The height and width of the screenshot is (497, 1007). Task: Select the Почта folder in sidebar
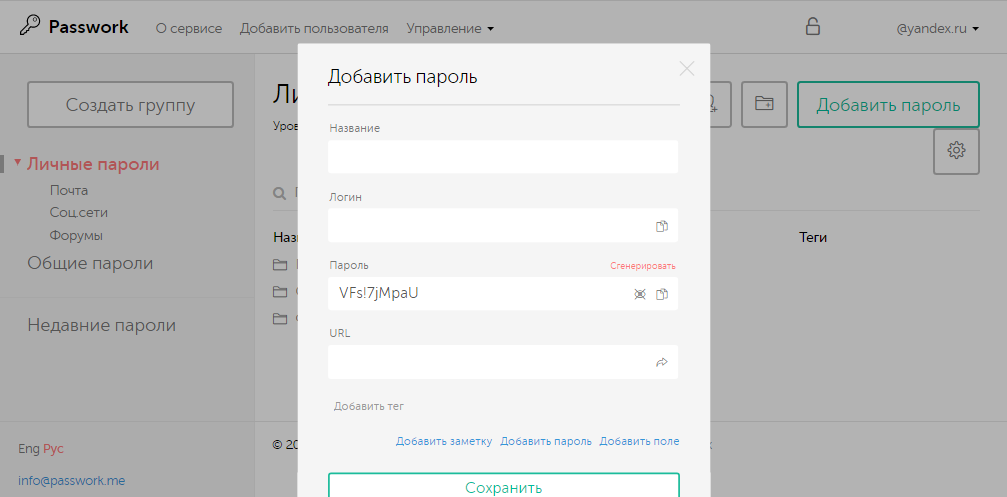click(x=69, y=191)
